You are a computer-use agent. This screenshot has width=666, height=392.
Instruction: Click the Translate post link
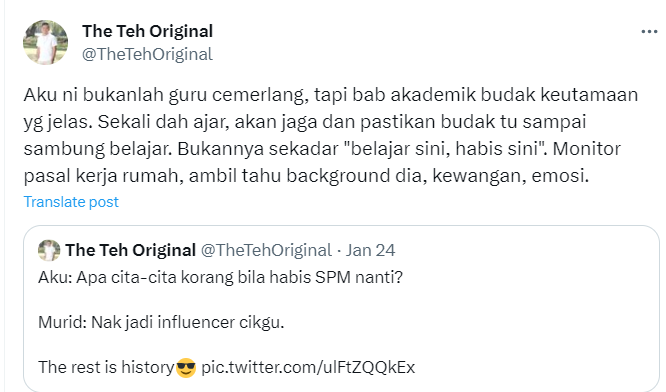tap(71, 202)
